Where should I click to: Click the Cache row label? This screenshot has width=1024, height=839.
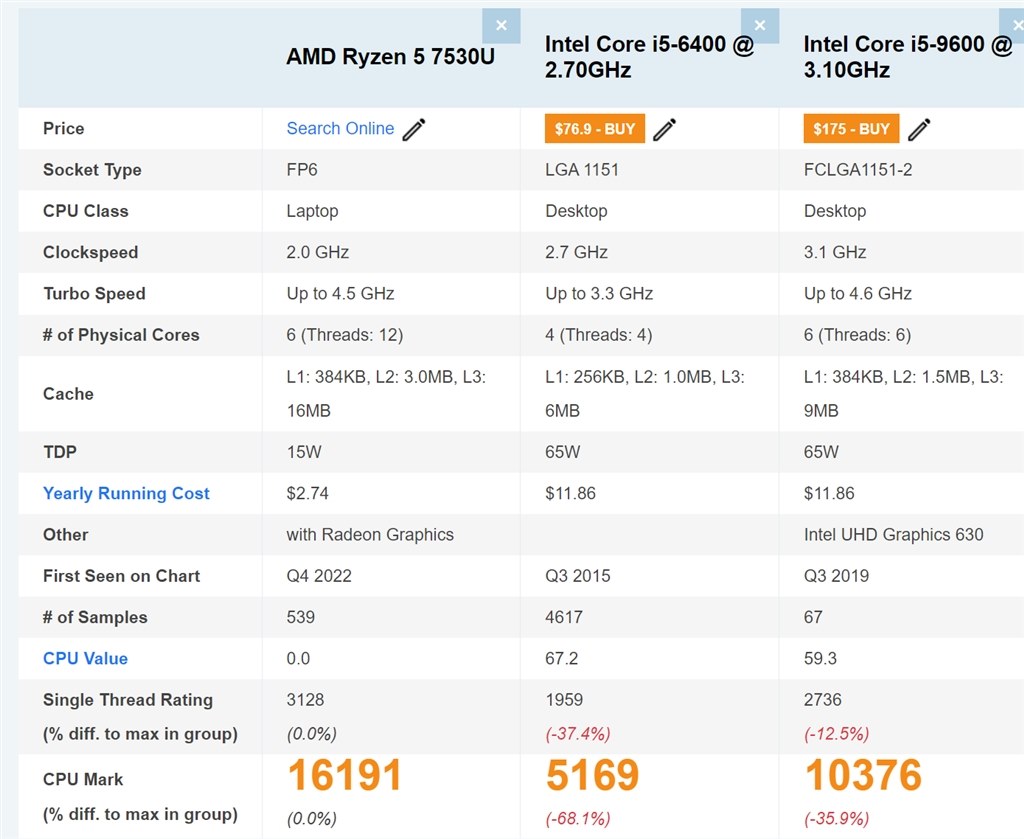click(x=68, y=394)
